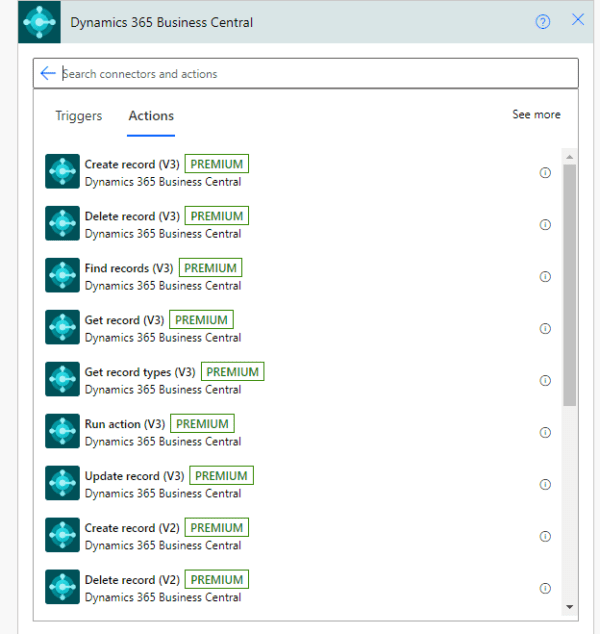600x634 pixels.
Task: Click the back arrow in search box
Action: [47, 73]
